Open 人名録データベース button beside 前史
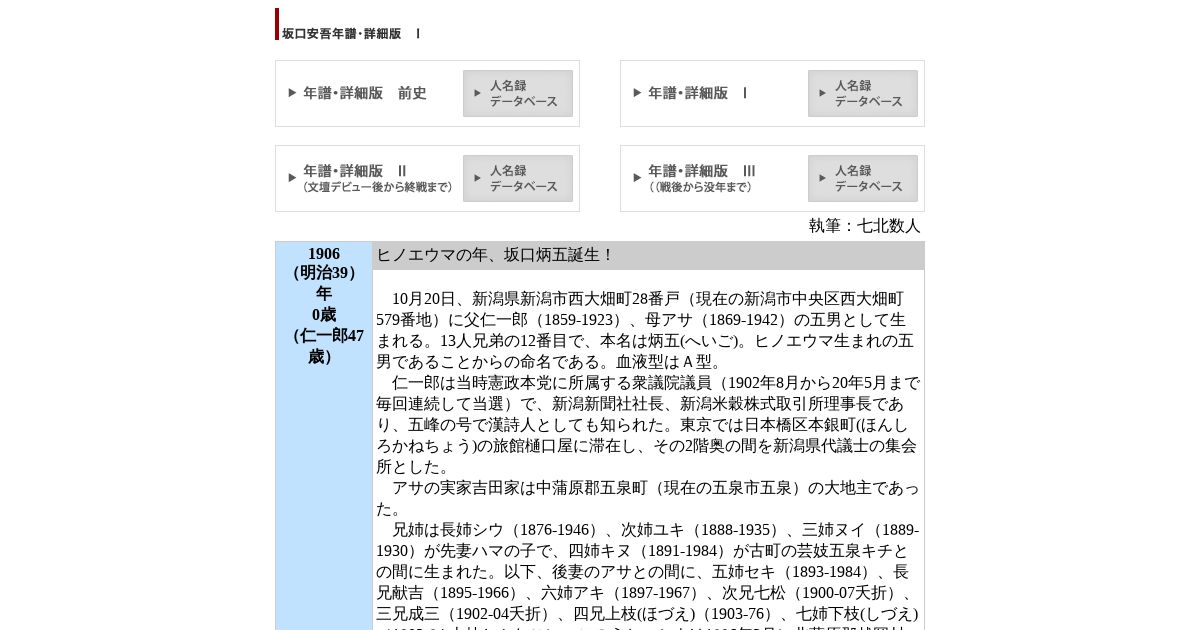Image resolution: width=1200 pixels, height=630 pixels. click(518, 93)
